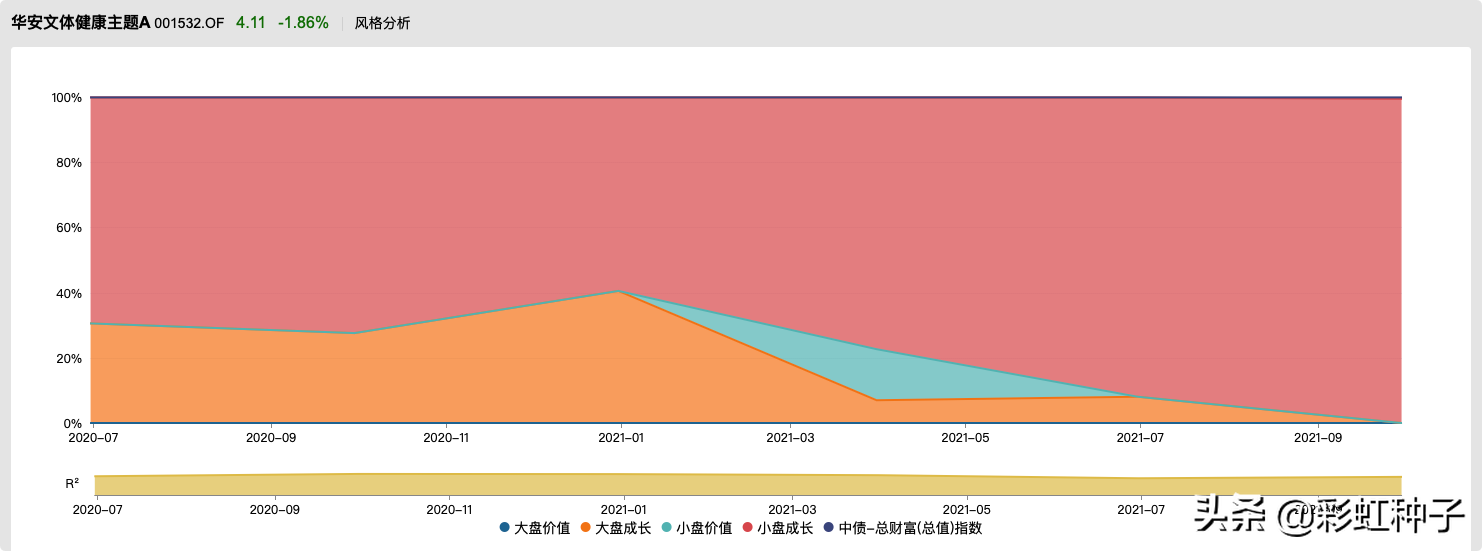Viewport: 1482px width, 551px height.
Task: Click 2021-07 label on main chart axis
Action: [1143, 438]
